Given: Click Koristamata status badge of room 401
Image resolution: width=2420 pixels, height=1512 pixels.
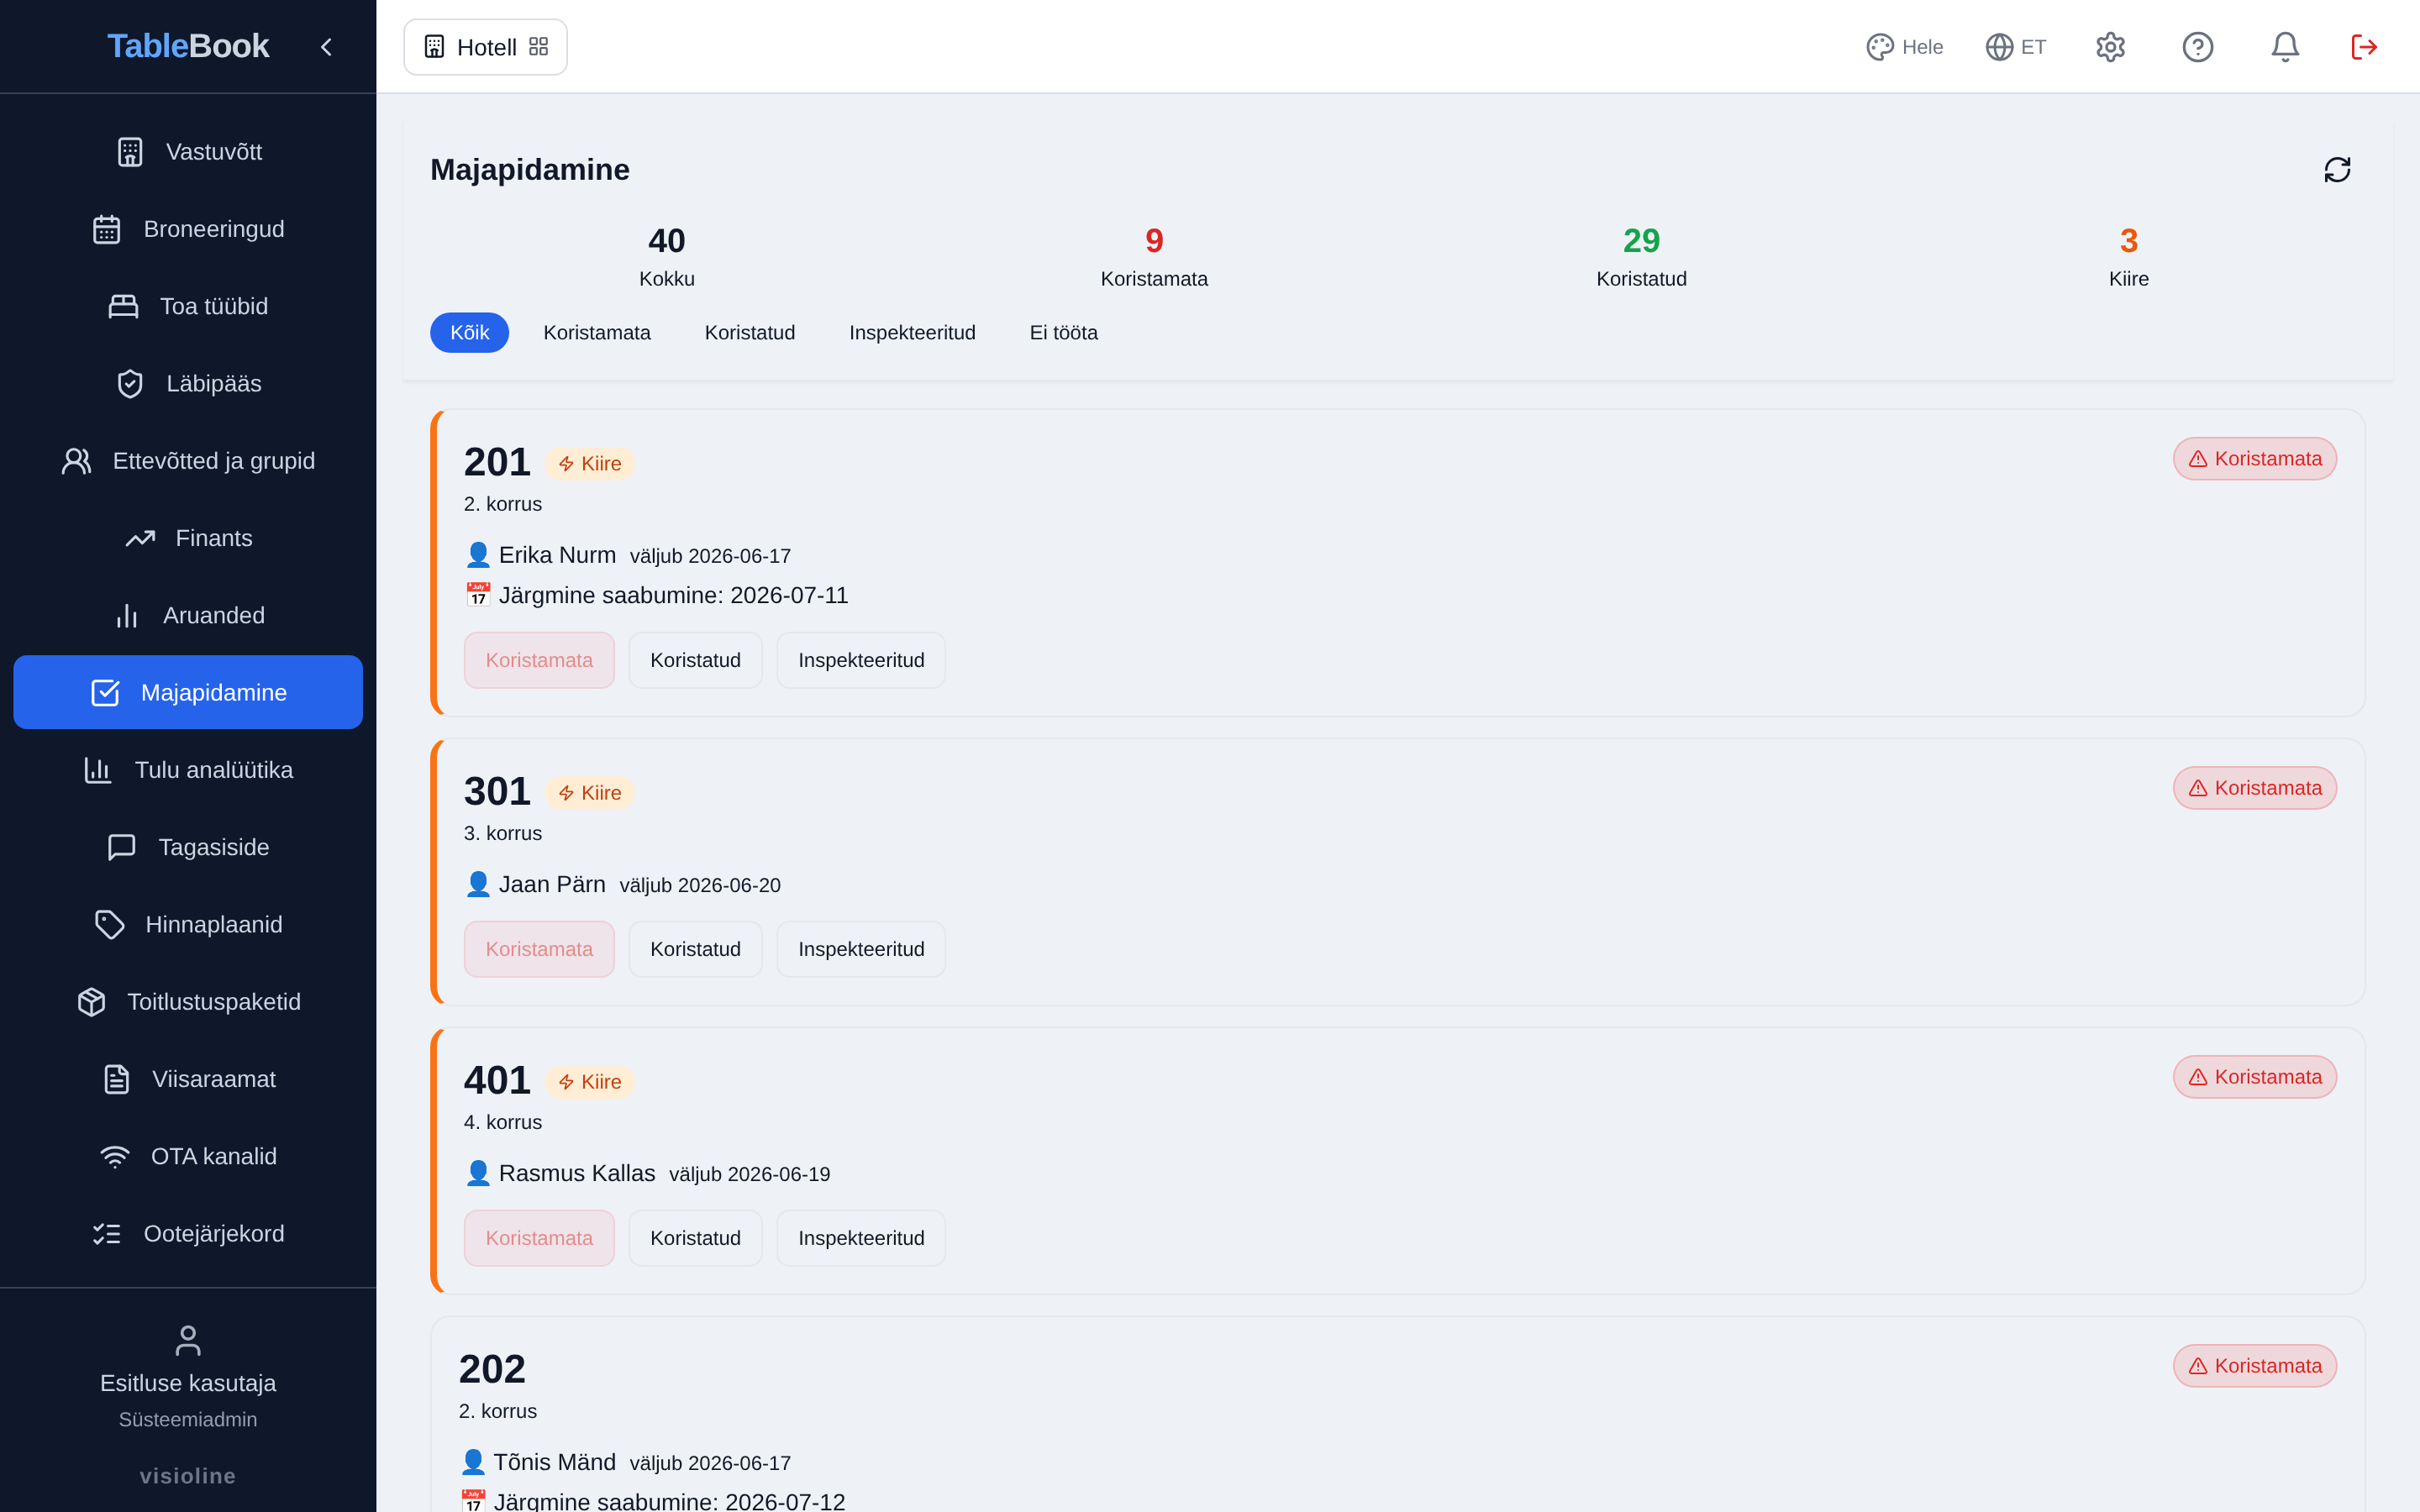Looking at the screenshot, I should pos(2254,1077).
